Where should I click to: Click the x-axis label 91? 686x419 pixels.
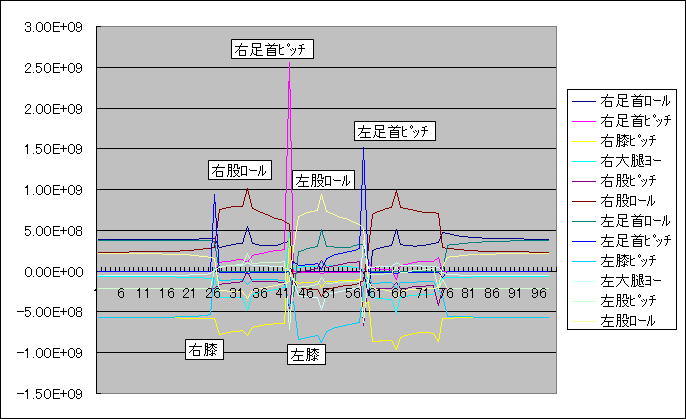click(515, 293)
